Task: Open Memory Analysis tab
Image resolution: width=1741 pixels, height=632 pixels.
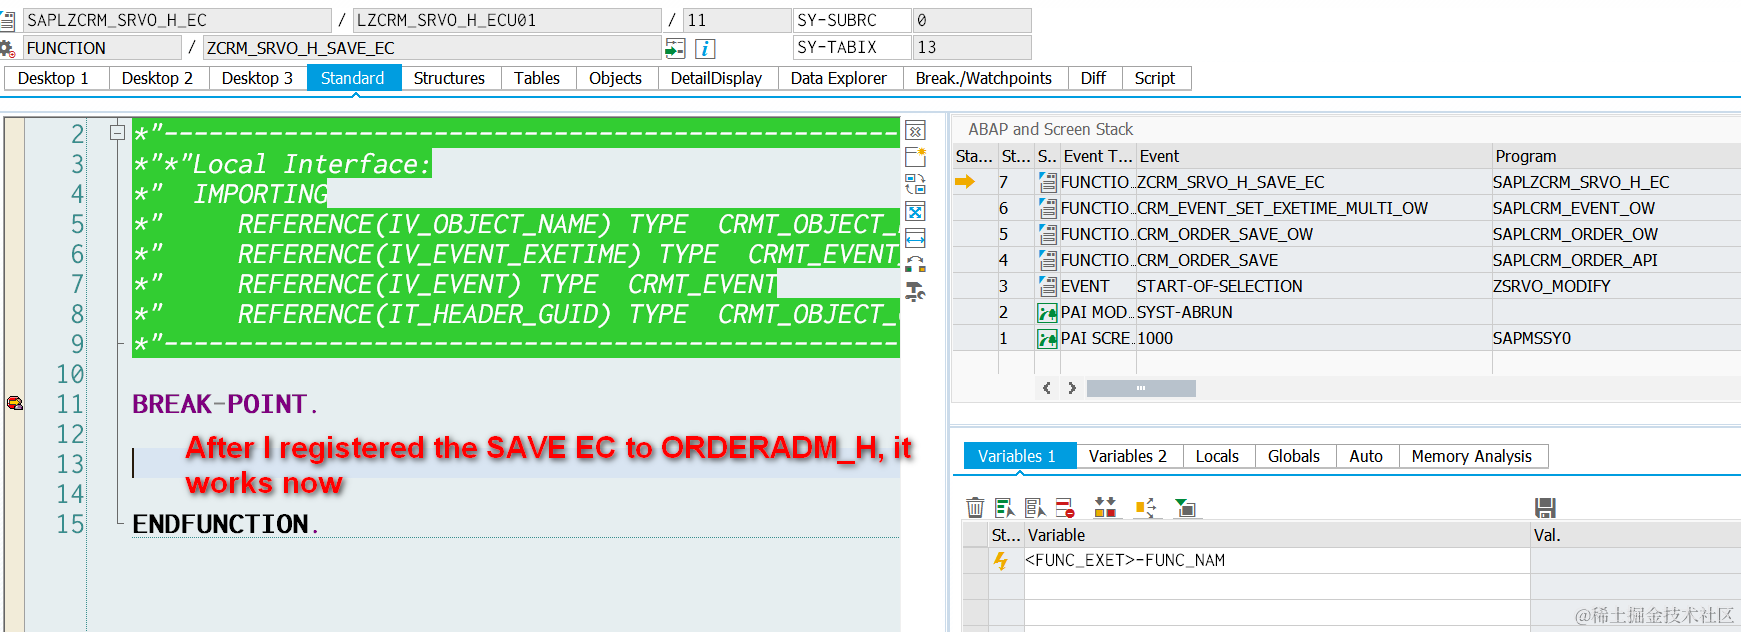Action: click(x=1473, y=456)
